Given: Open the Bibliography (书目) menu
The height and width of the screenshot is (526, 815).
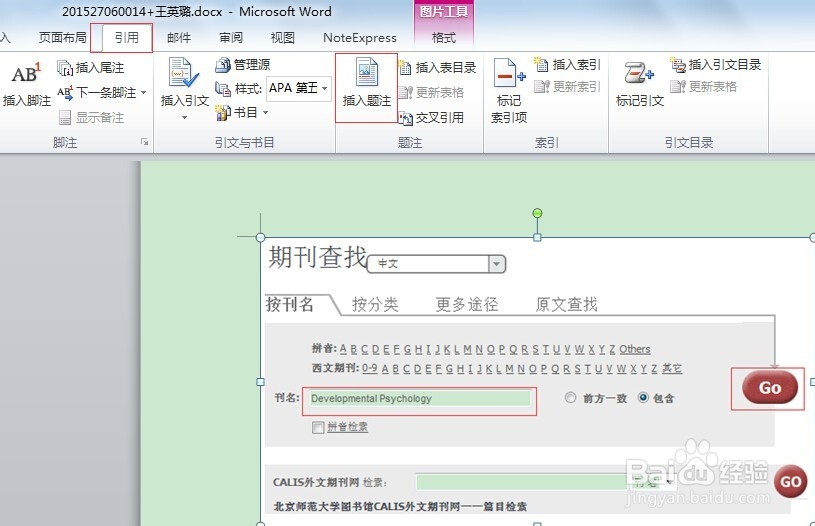Looking at the screenshot, I should [x=242, y=112].
